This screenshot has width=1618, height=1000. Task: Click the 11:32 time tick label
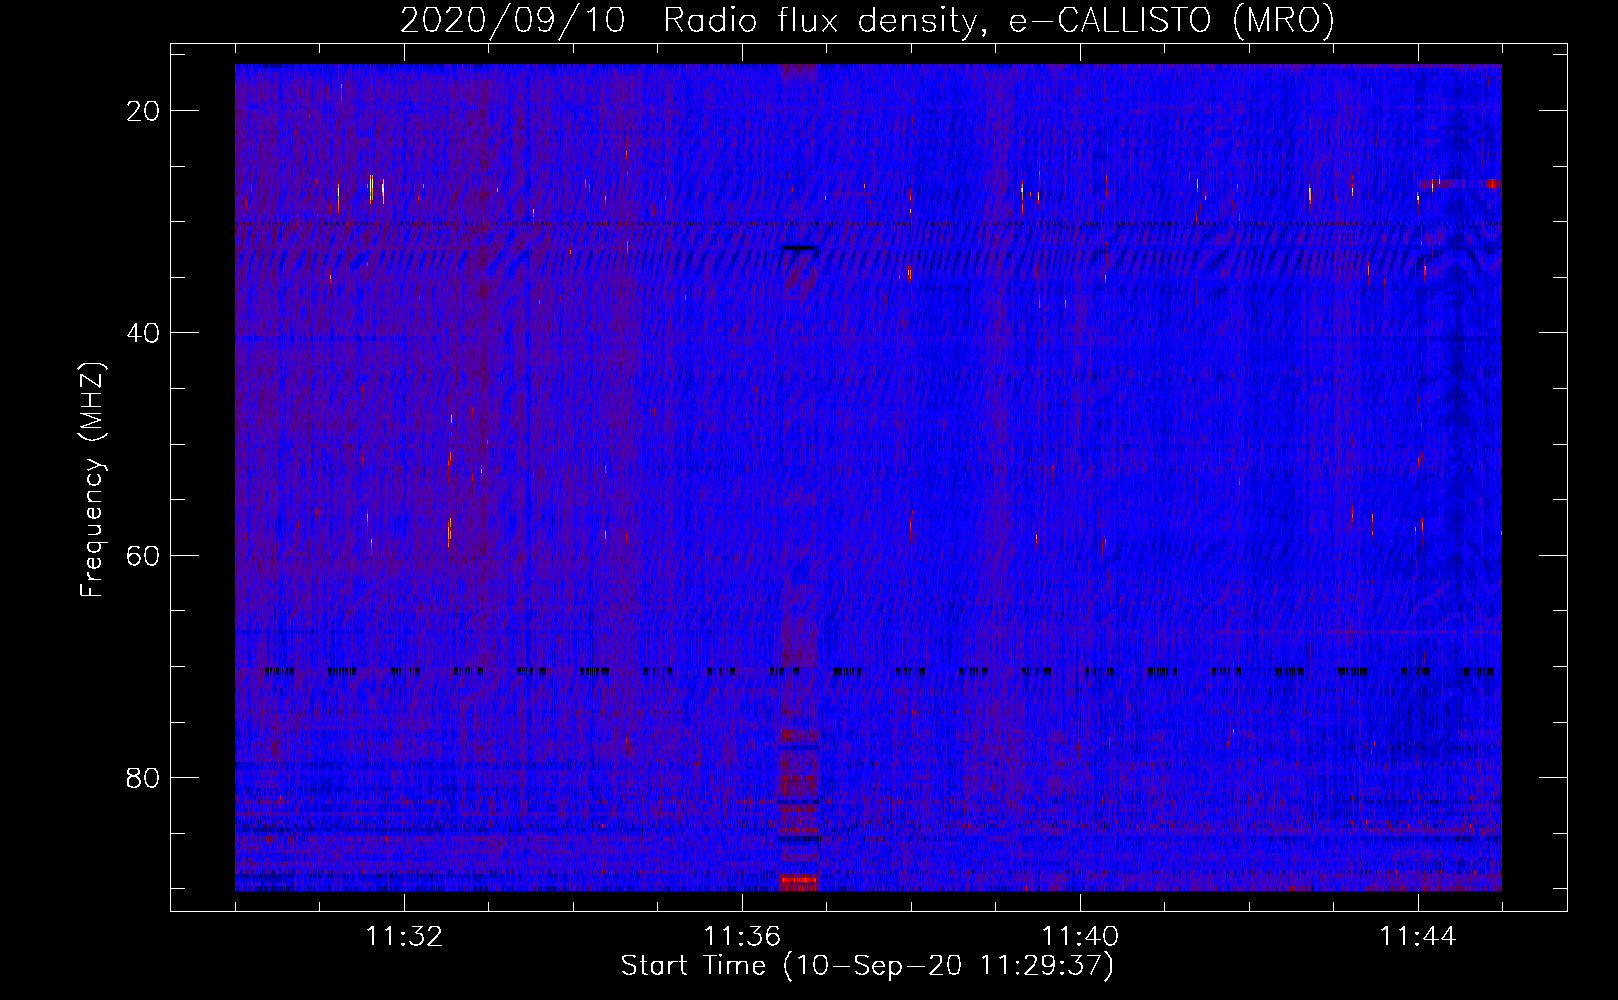tap(404, 937)
